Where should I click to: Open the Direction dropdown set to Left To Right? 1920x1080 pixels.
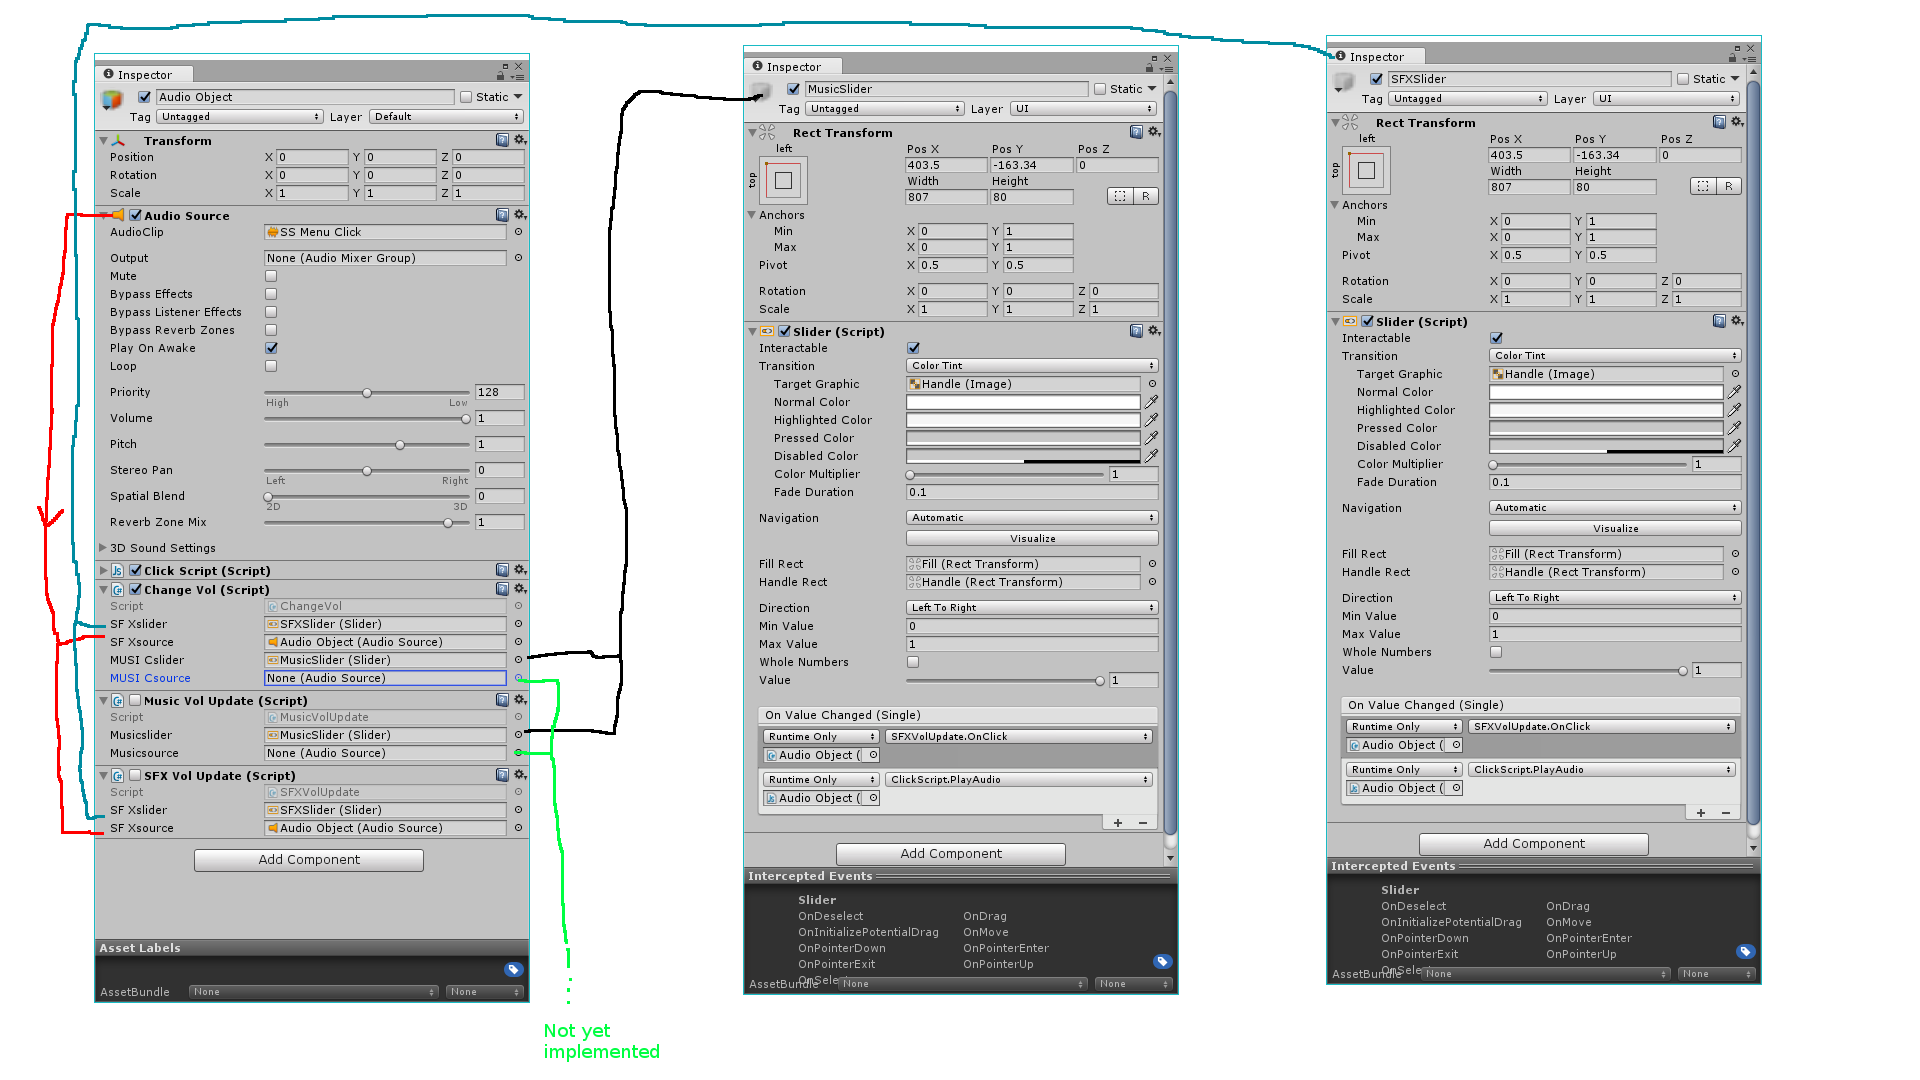(x=1031, y=607)
